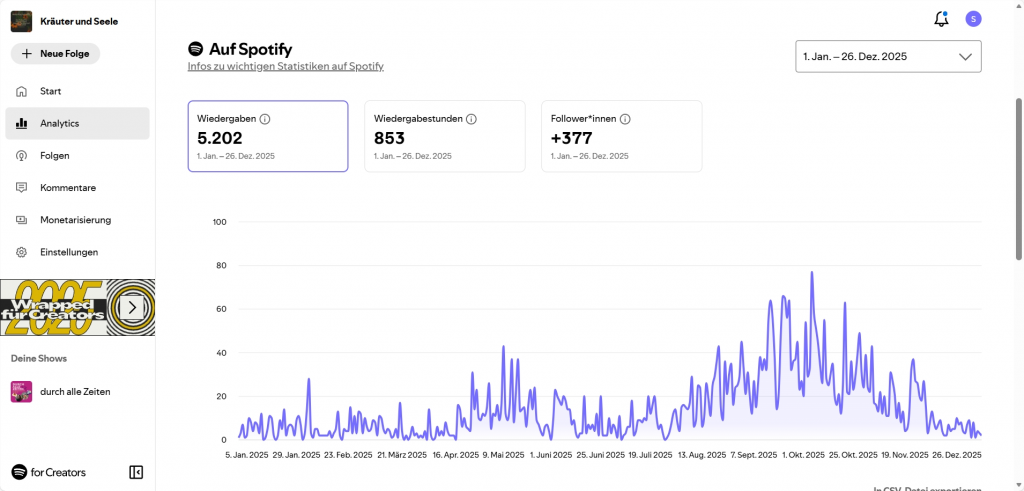
Task: Click the Neue Folge button
Action: coord(55,53)
